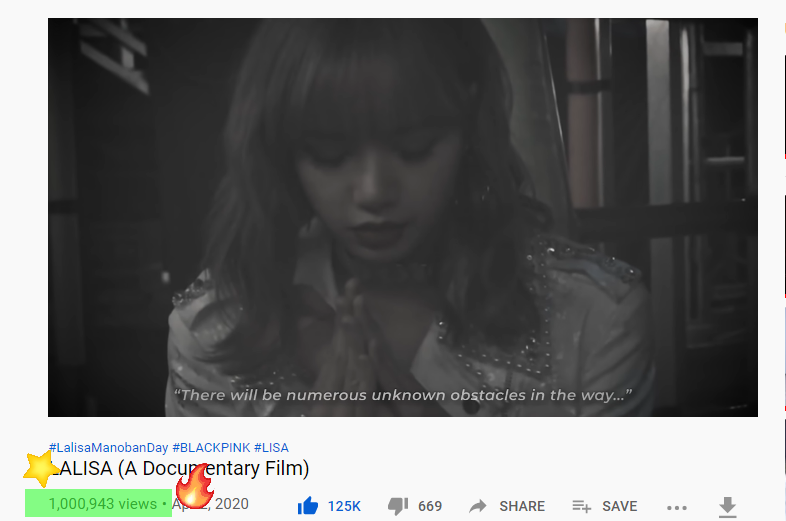Click the share arrow icon
This screenshot has width=786, height=521.
pos(478,506)
